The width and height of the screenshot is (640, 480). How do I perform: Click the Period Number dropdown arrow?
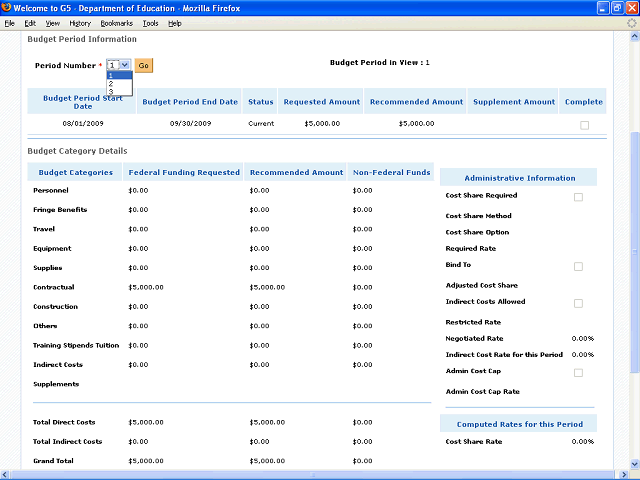point(125,65)
